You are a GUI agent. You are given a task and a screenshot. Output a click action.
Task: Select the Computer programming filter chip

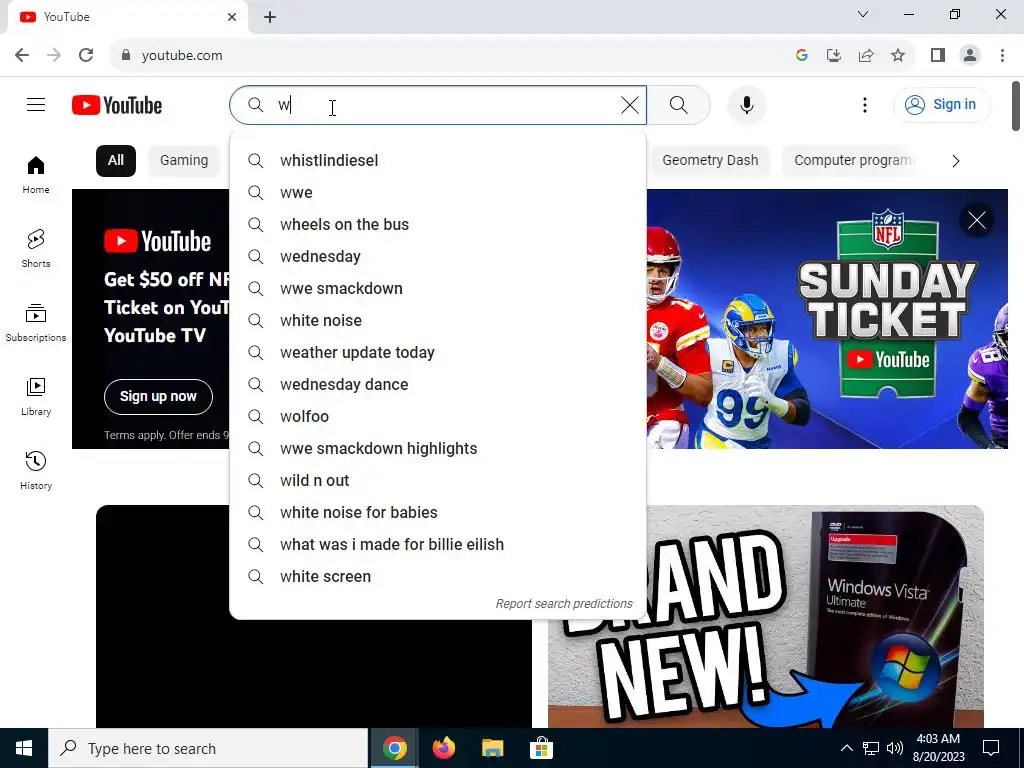click(852, 161)
